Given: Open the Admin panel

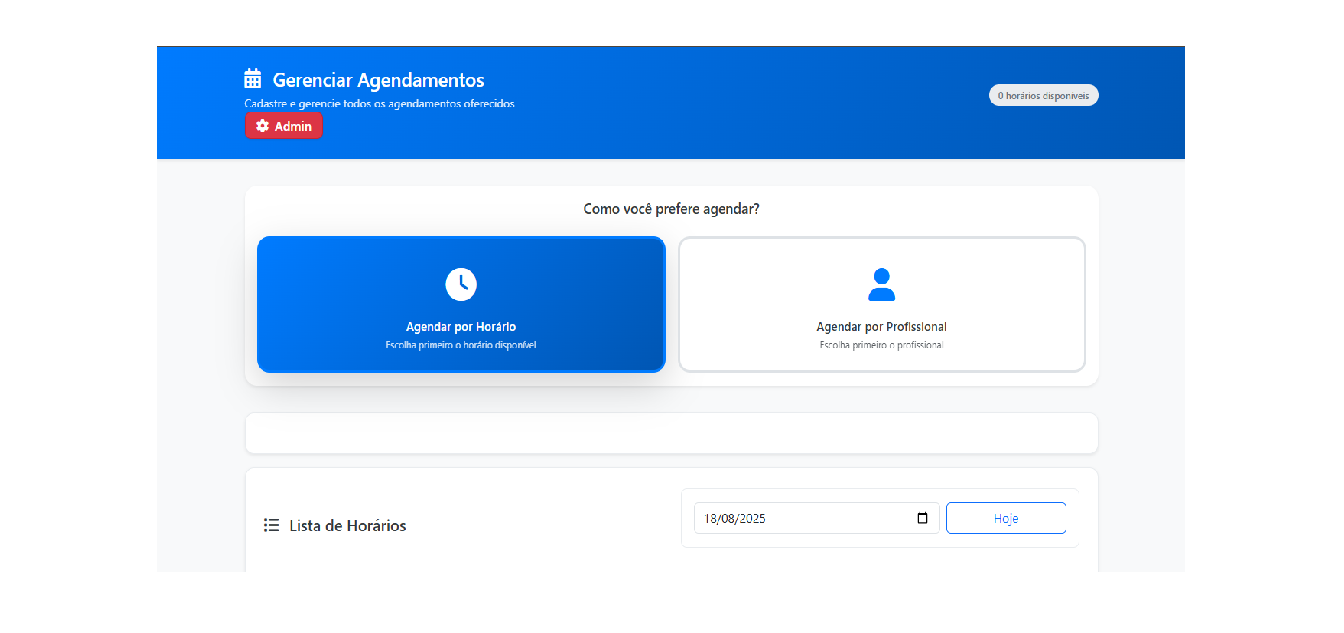Looking at the screenshot, I should 284,126.
